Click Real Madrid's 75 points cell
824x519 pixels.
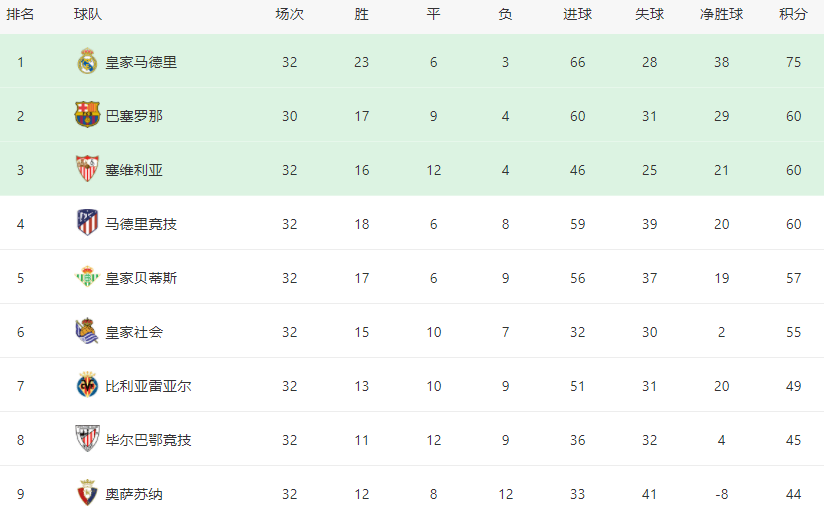pyautogui.click(x=793, y=62)
